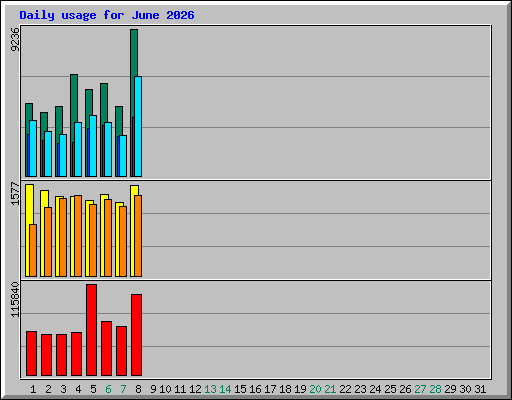Click day 9 on the x-axis
Viewport: 512px width, 400px height.
[x=153, y=389]
